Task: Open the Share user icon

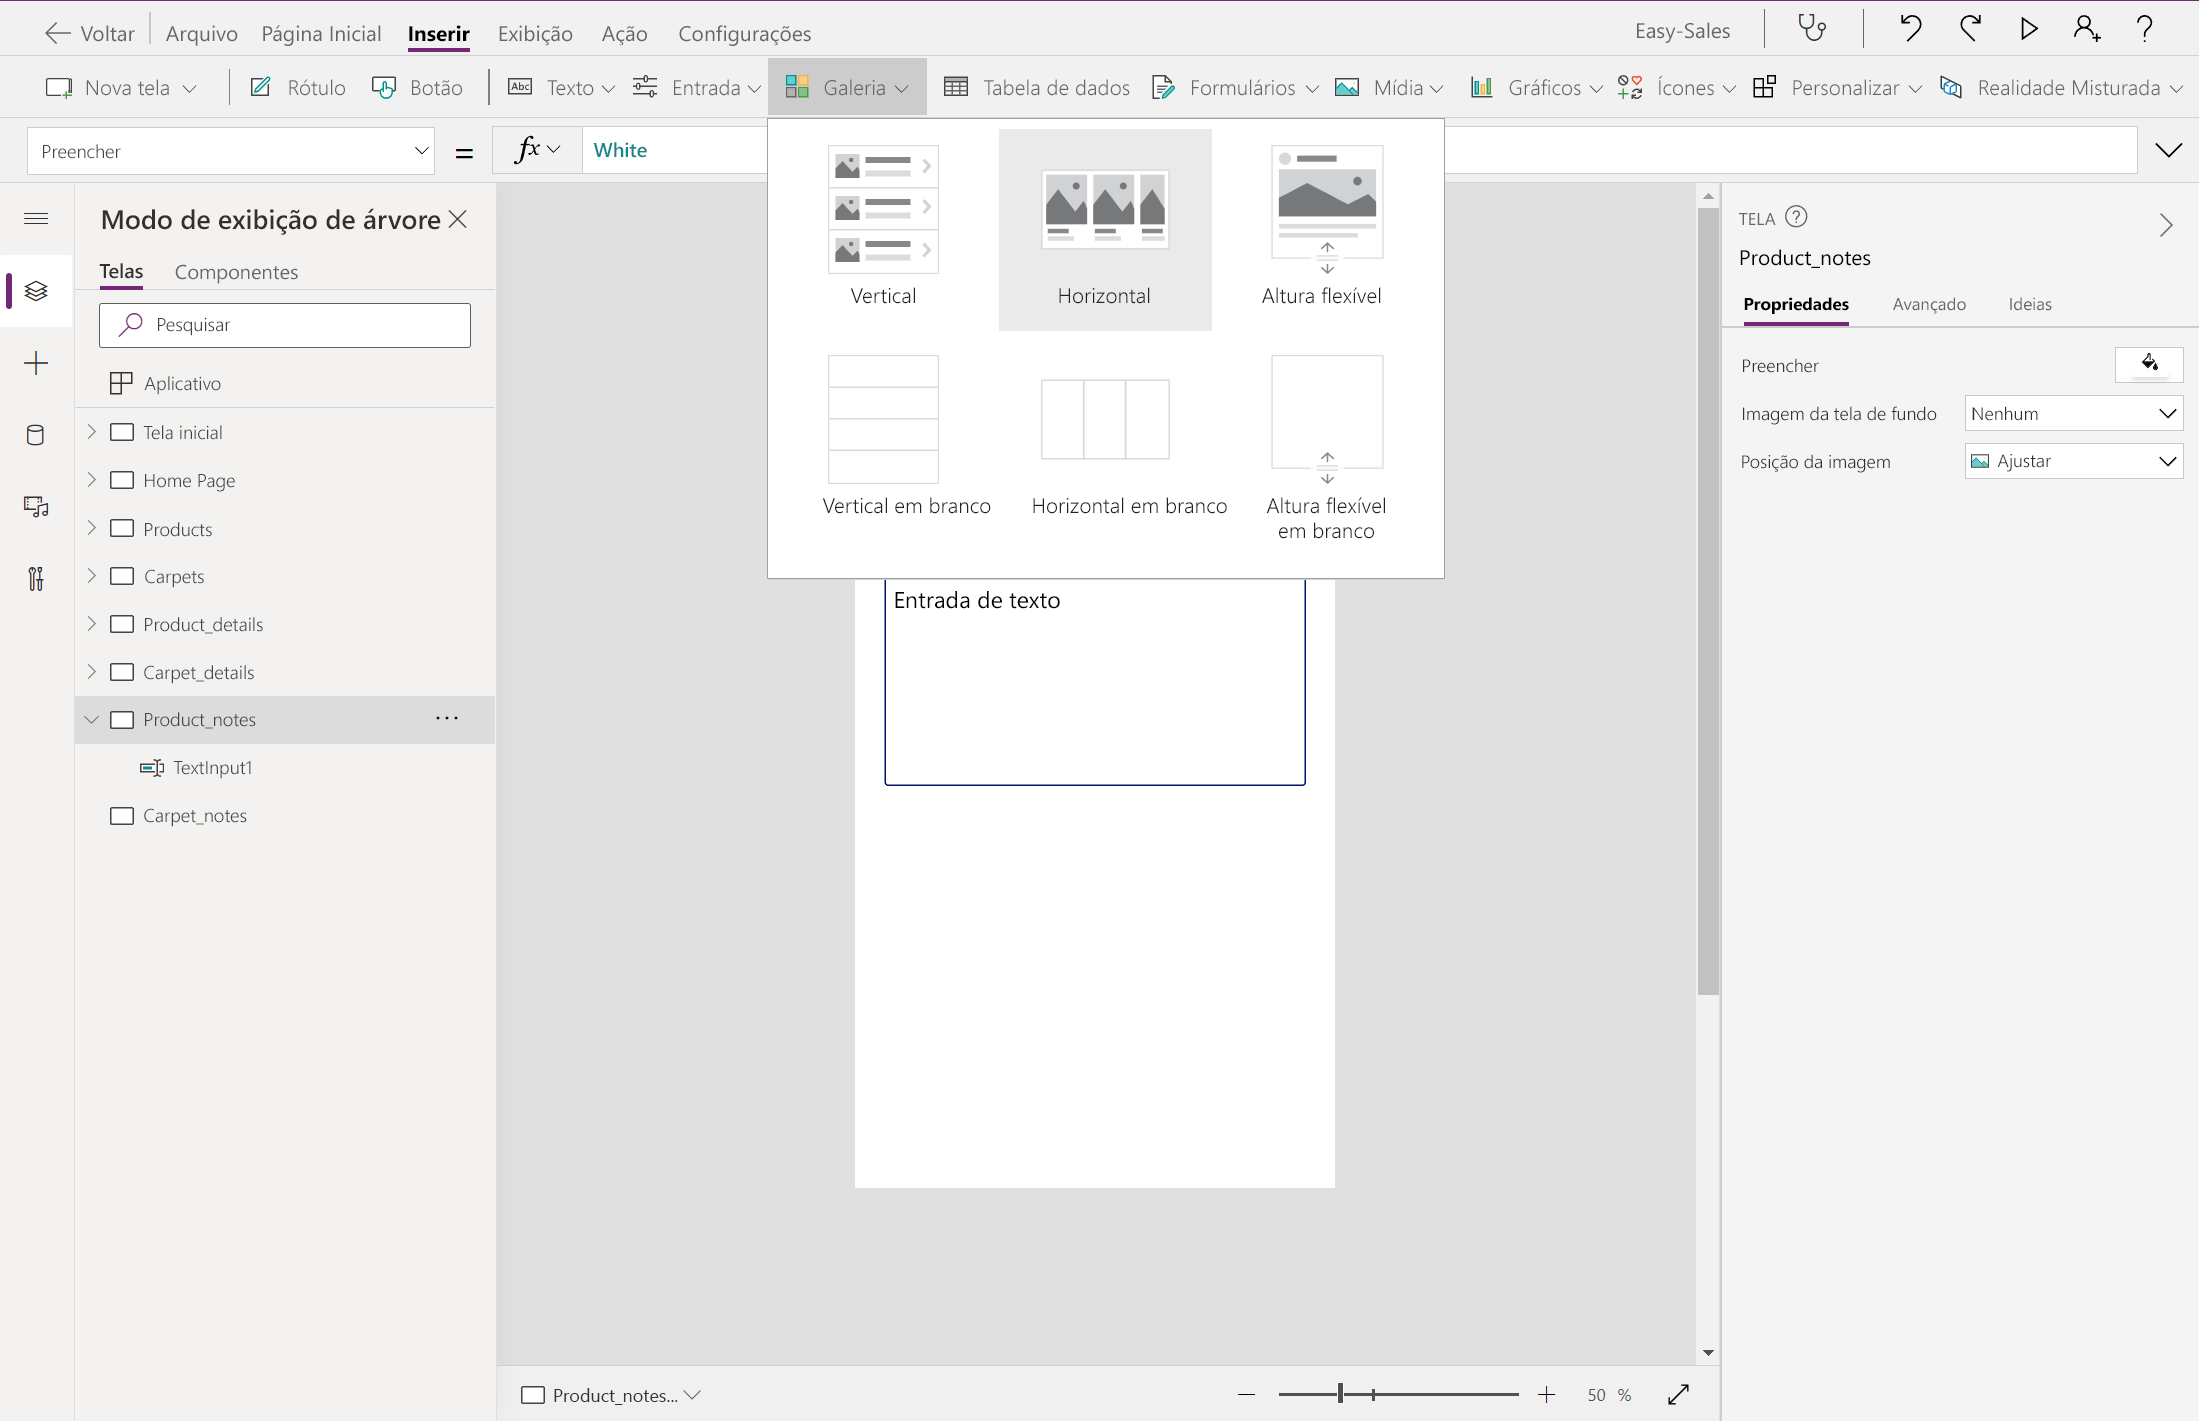Action: tap(2087, 28)
